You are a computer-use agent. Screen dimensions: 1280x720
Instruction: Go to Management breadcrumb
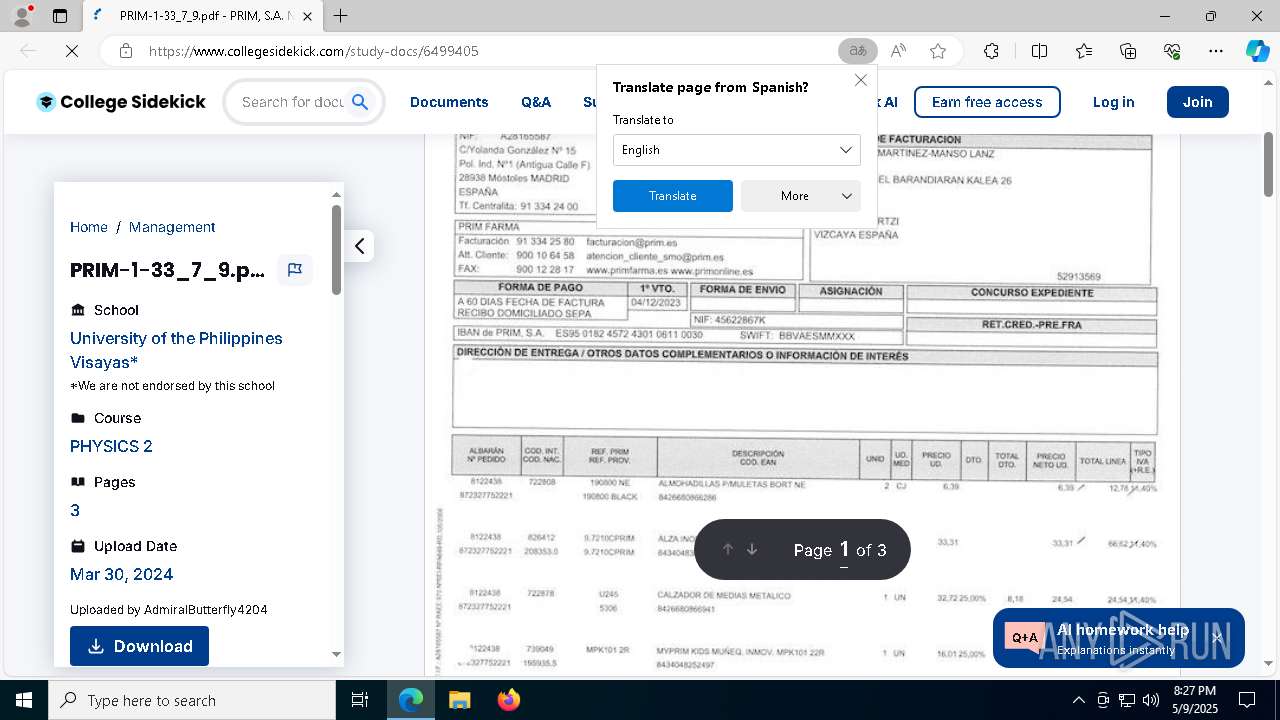(172, 227)
